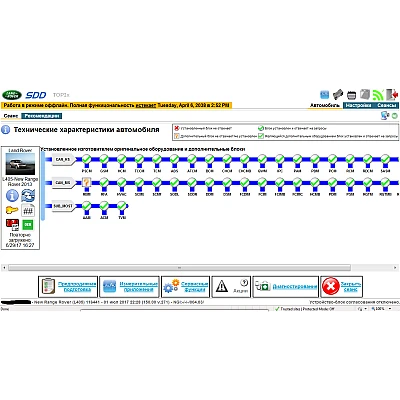Click the ABS module checkmark node
The height and width of the screenshot is (400, 400).
(x=175, y=159)
